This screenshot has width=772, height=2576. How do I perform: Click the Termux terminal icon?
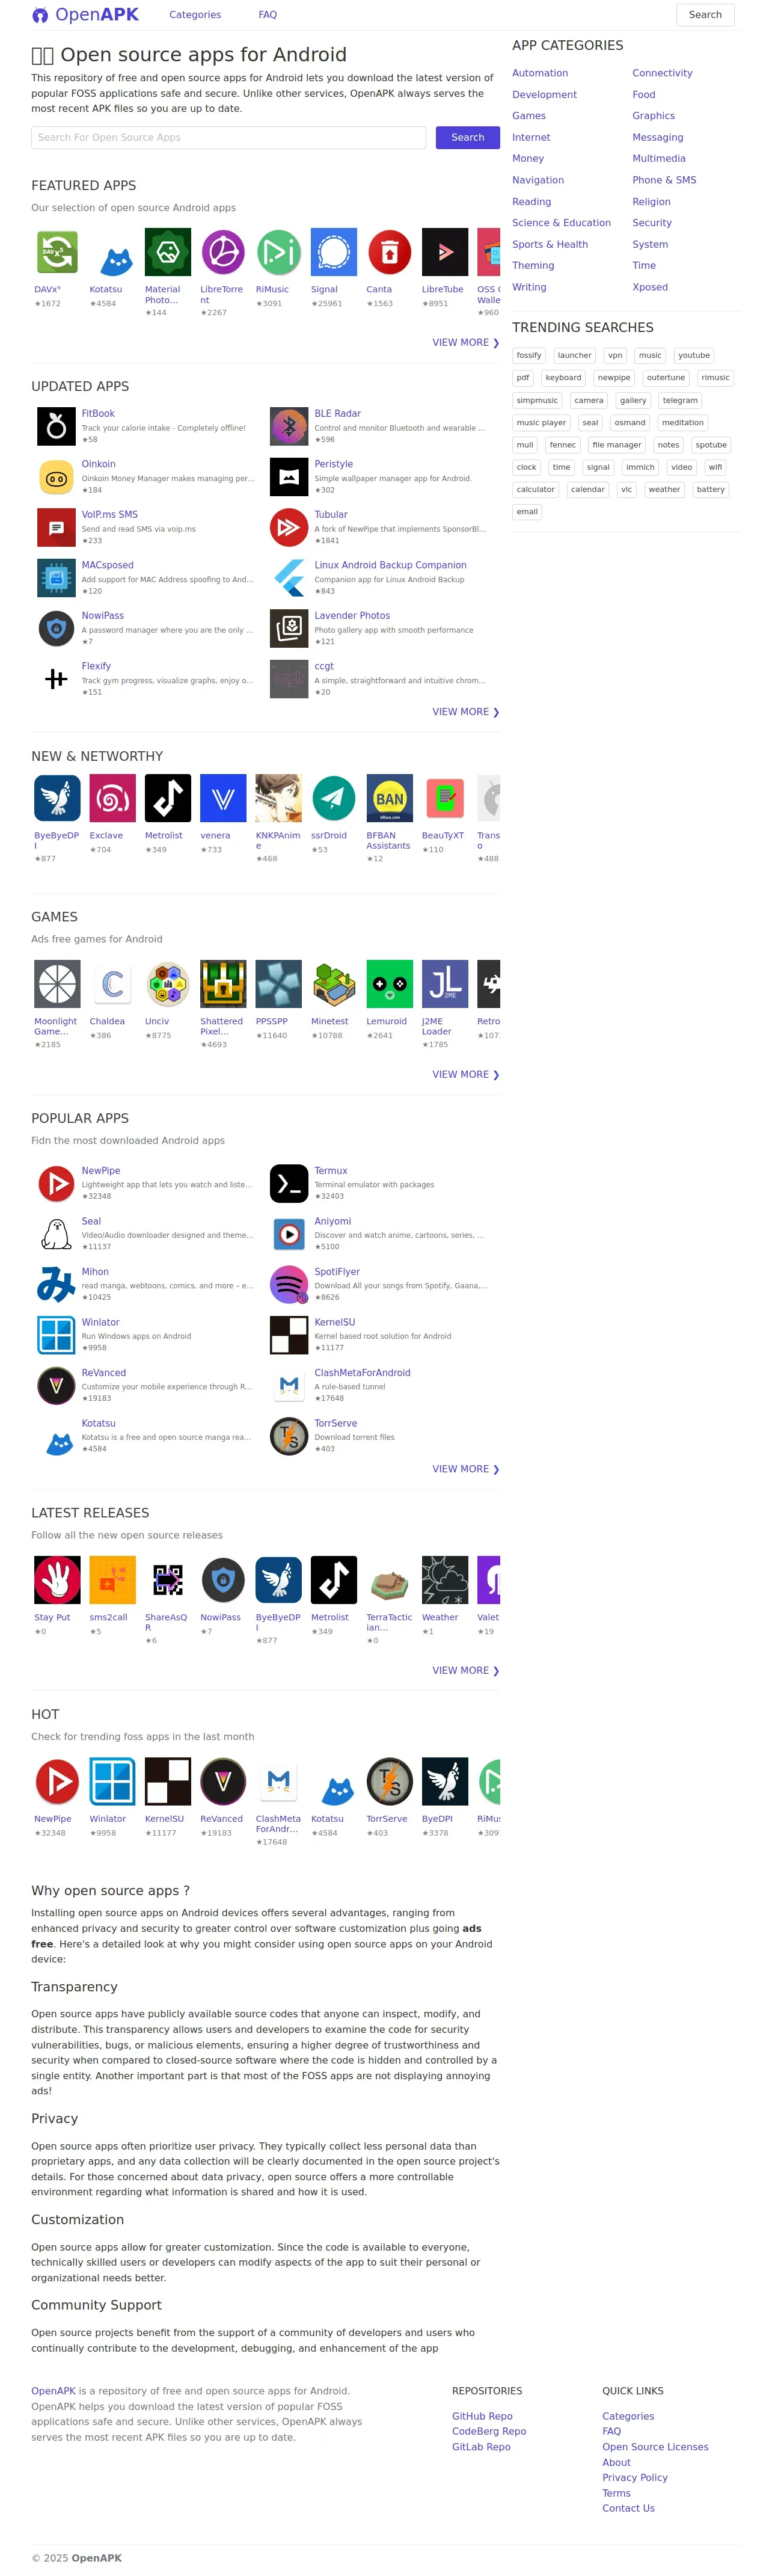point(289,1183)
